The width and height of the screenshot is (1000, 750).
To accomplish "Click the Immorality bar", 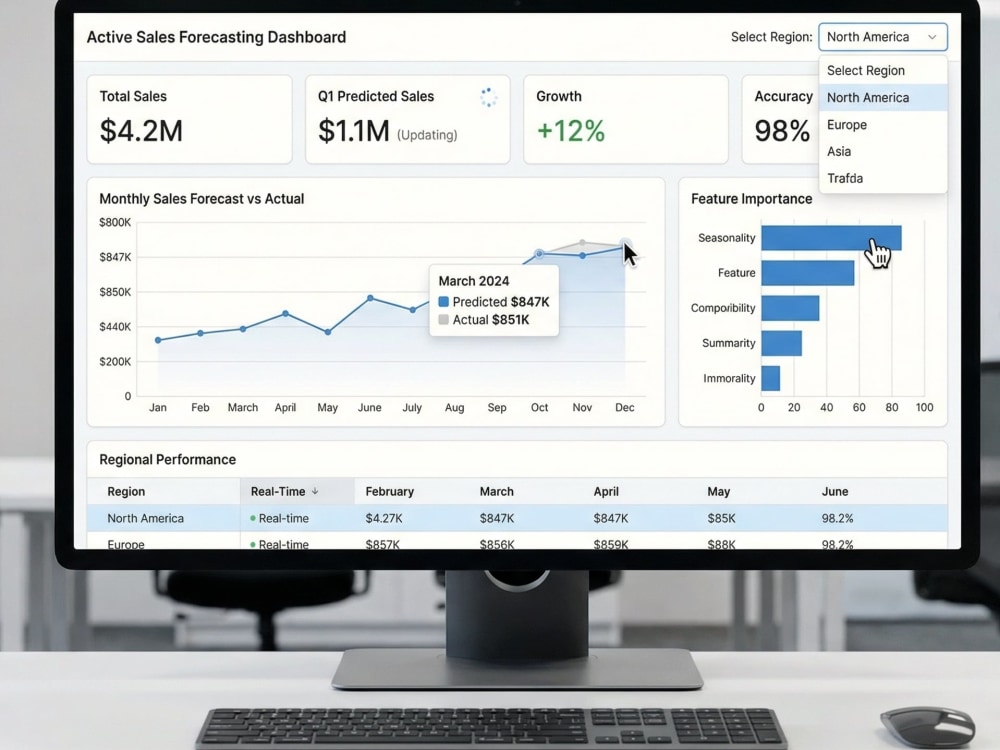I will pos(770,378).
